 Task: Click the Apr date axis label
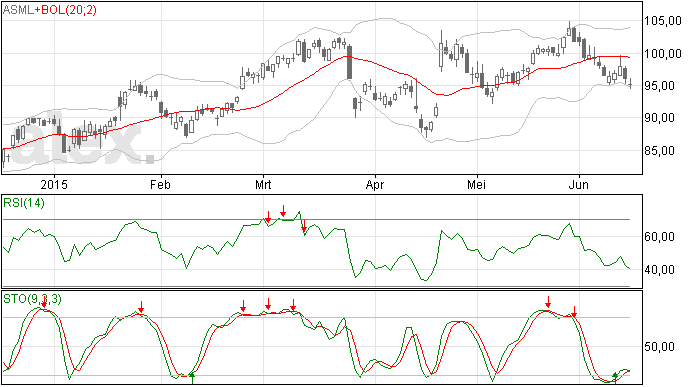(x=375, y=184)
